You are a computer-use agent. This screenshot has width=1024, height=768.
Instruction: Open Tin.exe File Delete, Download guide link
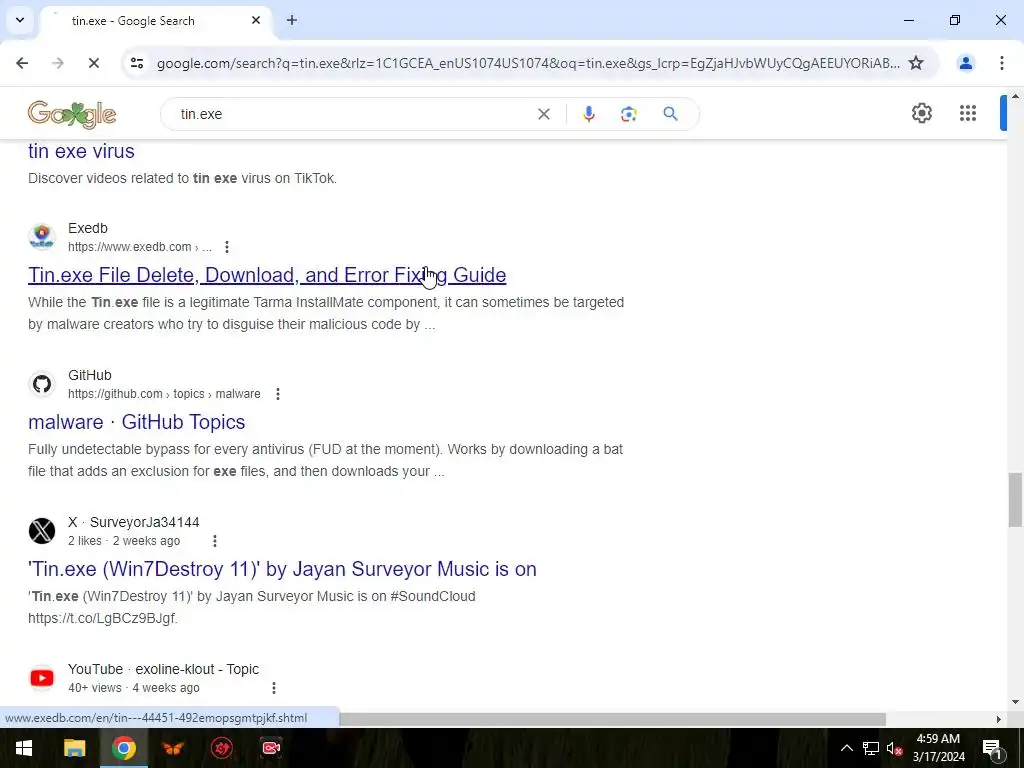click(267, 275)
